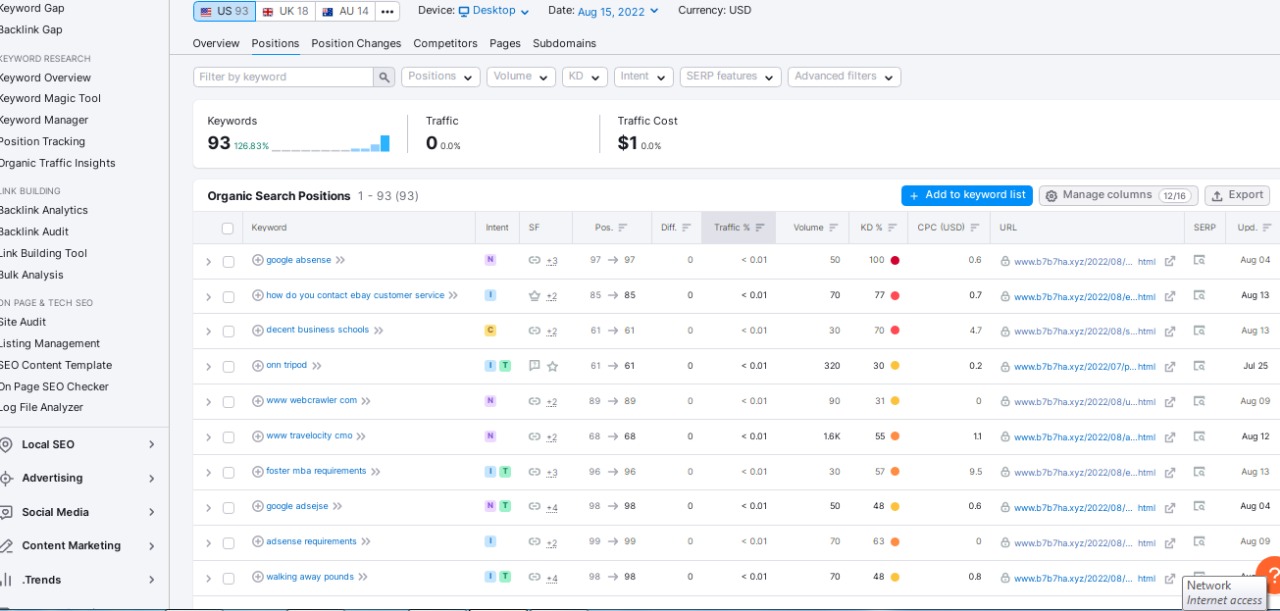Viewport: 1280px width, 611px height.
Task: Check the box for www webcrawler com row
Action: (x=228, y=402)
